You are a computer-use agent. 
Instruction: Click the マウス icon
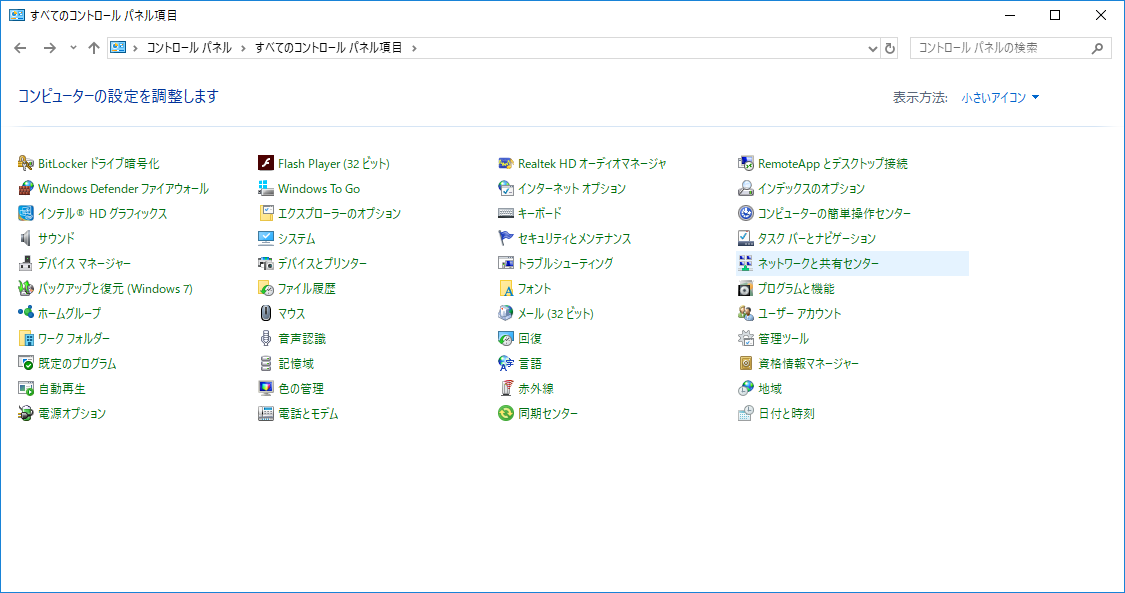tap(266, 313)
